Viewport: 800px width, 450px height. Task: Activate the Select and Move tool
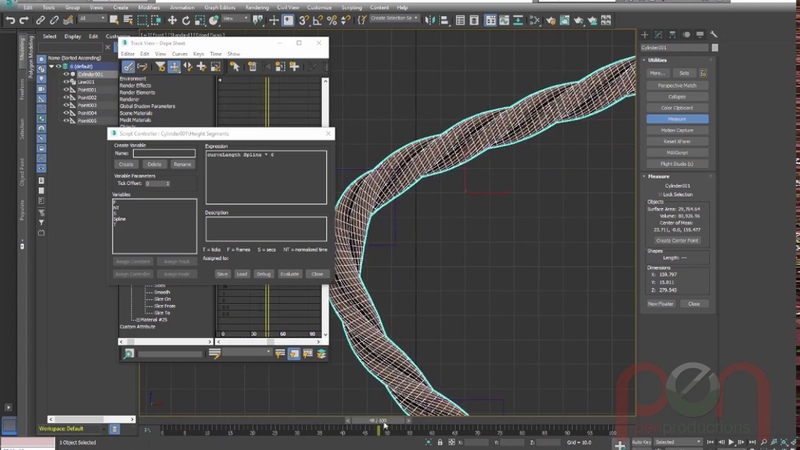point(172,20)
